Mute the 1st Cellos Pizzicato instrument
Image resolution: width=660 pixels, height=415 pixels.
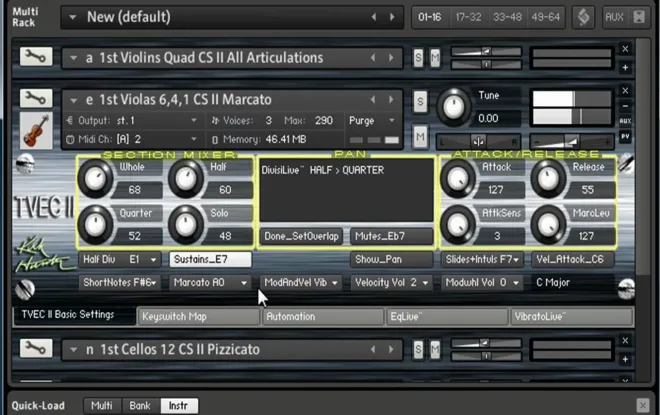pos(435,349)
